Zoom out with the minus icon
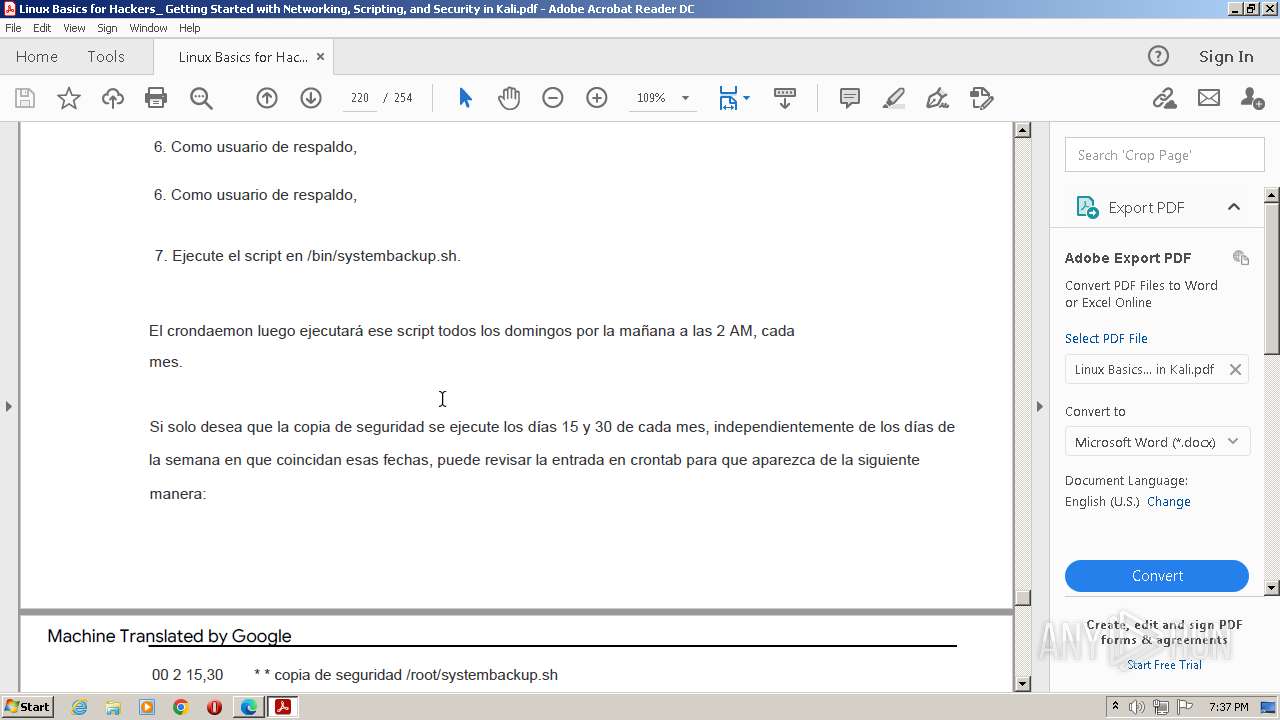Viewport: 1280px width, 720px height. [x=553, y=98]
